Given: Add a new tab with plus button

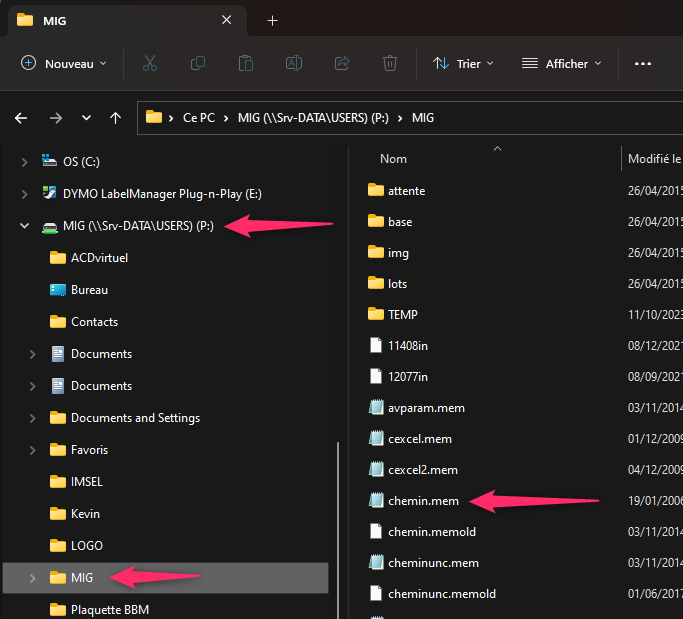Looking at the screenshot, I should [x=273, y=20].
